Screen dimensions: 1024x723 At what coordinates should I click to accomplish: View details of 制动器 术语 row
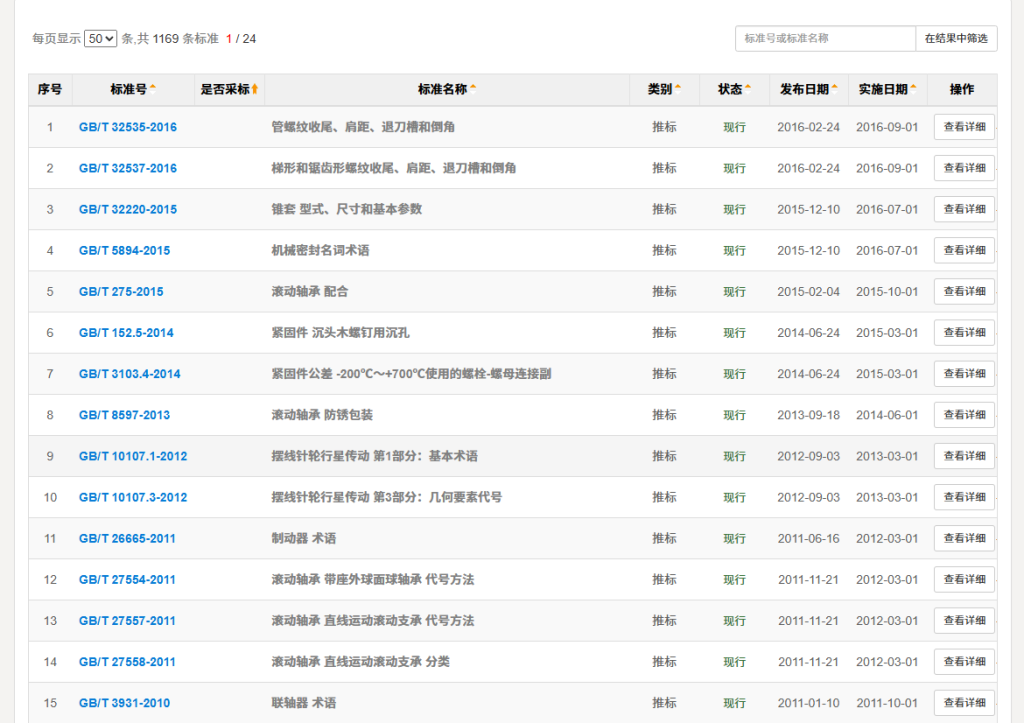(x=964, y=538)
